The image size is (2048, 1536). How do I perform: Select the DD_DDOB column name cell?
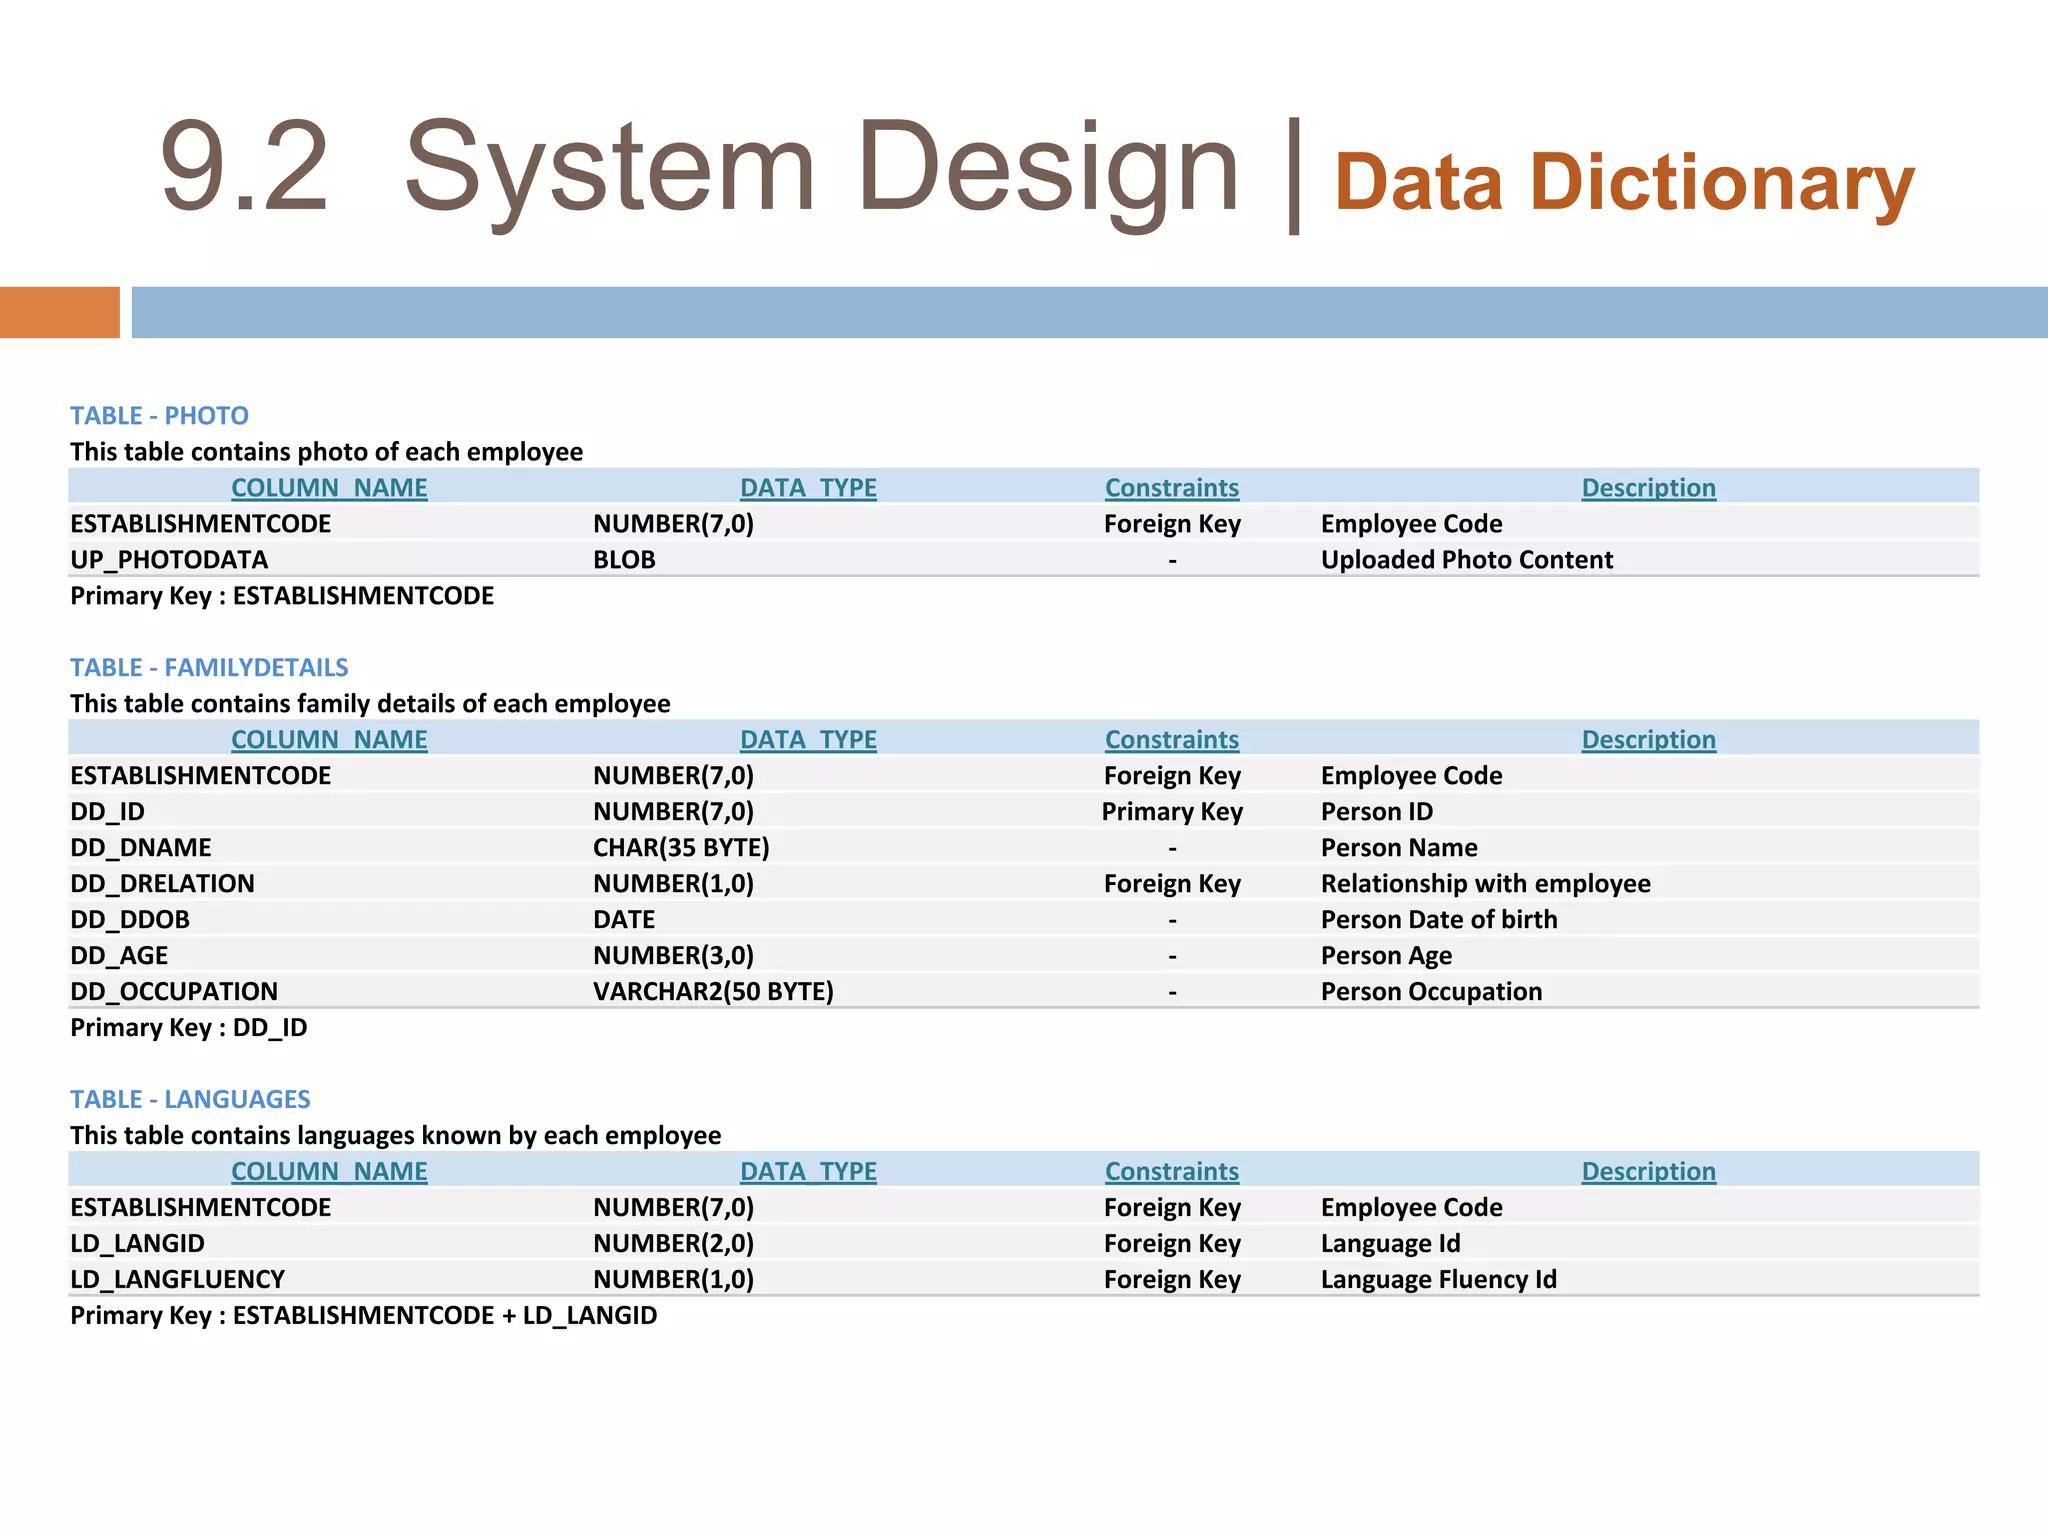[x=130, y=920]
